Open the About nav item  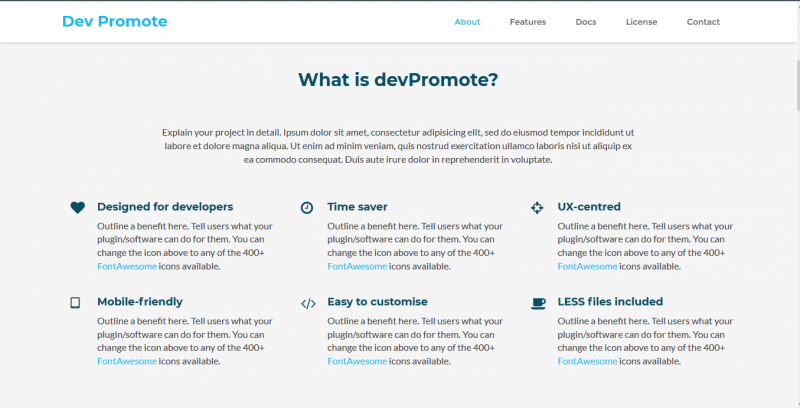[467, 22]
